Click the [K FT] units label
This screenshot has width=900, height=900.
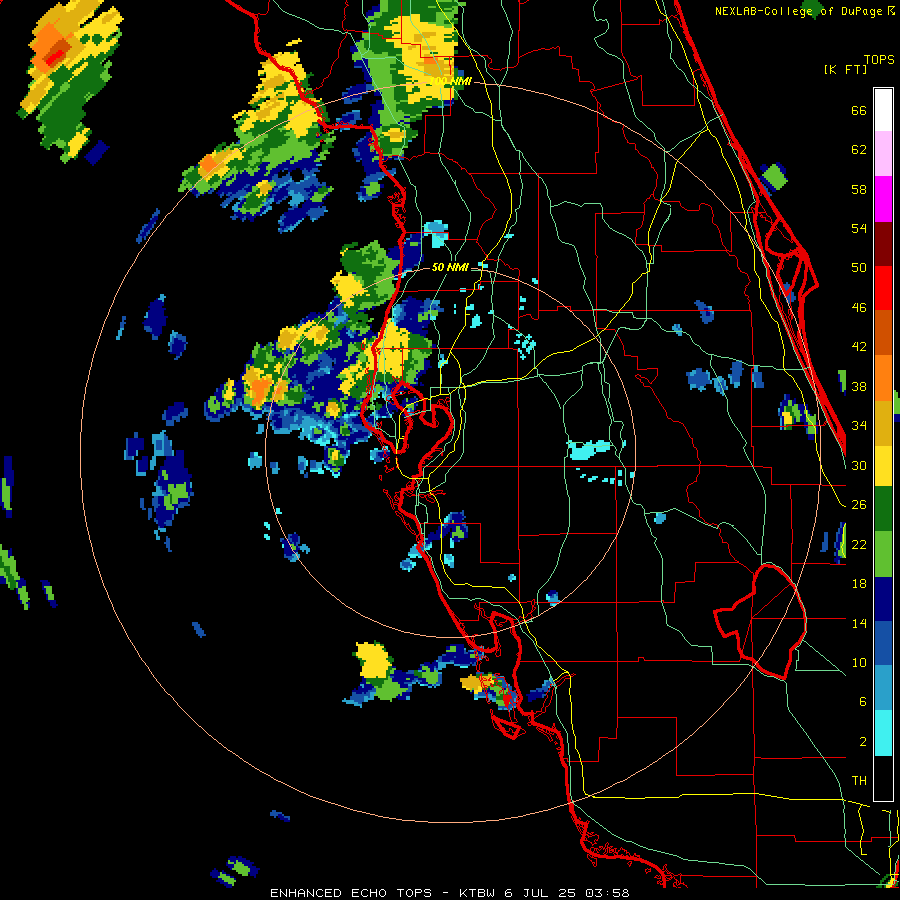click(845, 69)
